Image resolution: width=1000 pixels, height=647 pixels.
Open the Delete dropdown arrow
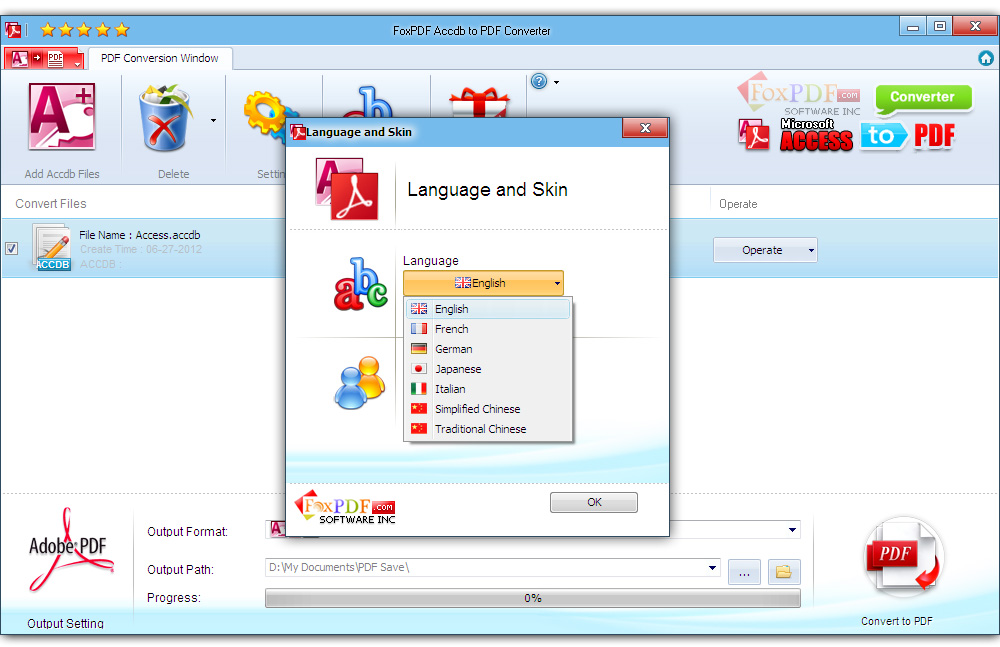213,120
